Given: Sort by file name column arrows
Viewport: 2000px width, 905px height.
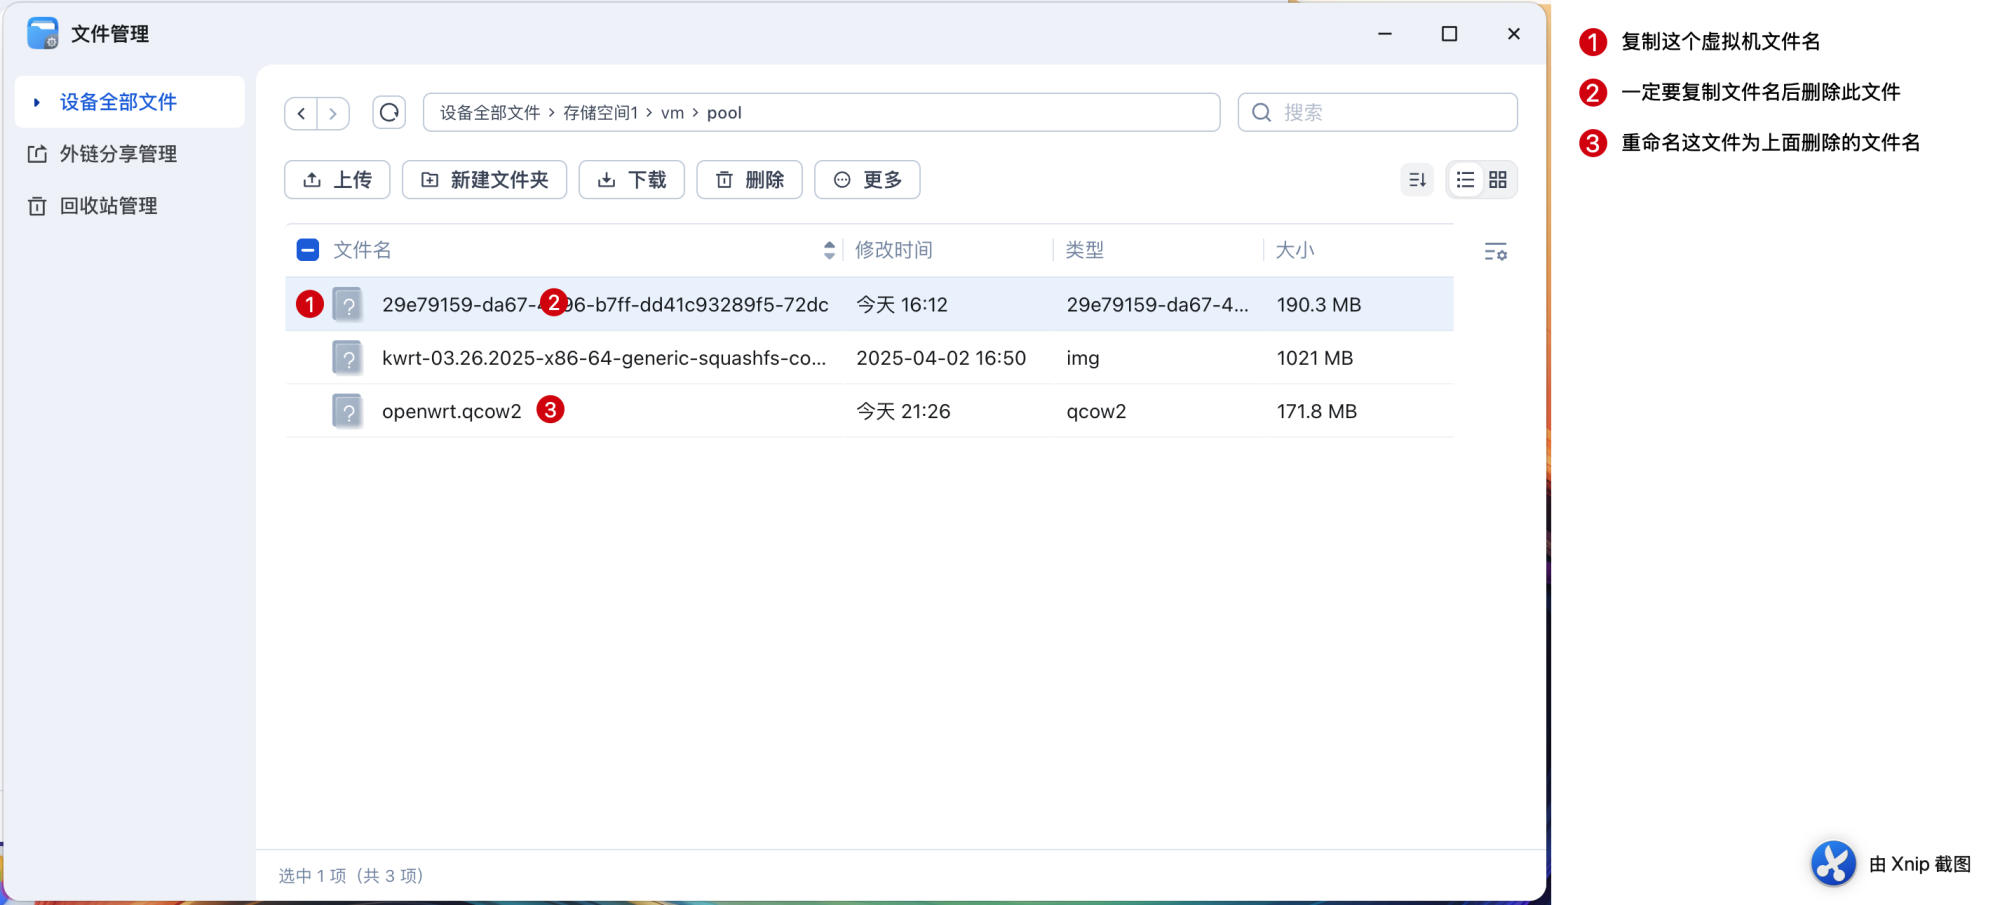Looking at the screenshot, I should click(829, 250).
